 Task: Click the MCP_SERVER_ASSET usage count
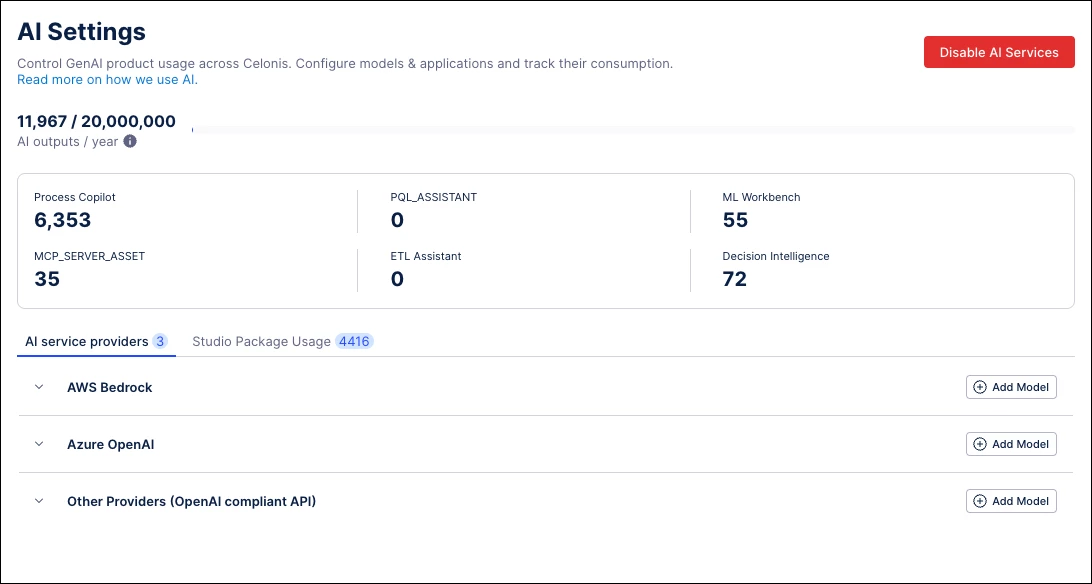coord(47,279)
